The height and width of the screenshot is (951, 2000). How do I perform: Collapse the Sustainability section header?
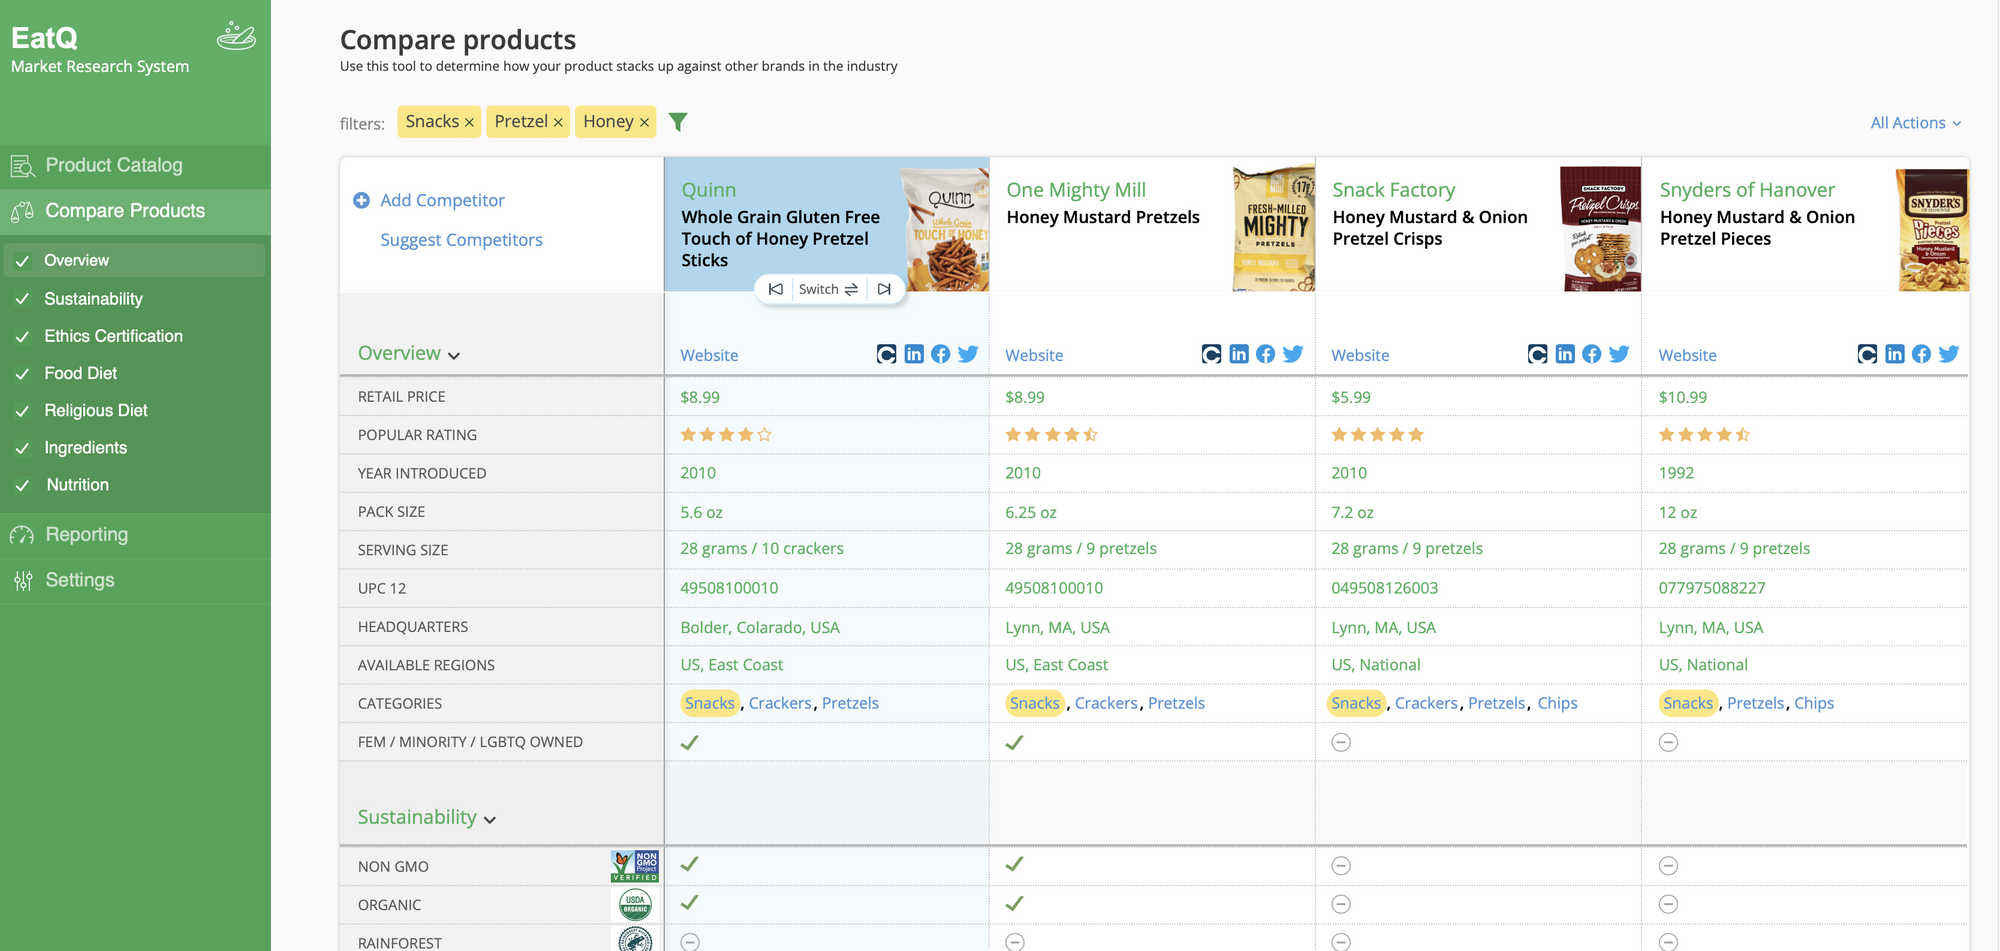click(x=427, y=817)
